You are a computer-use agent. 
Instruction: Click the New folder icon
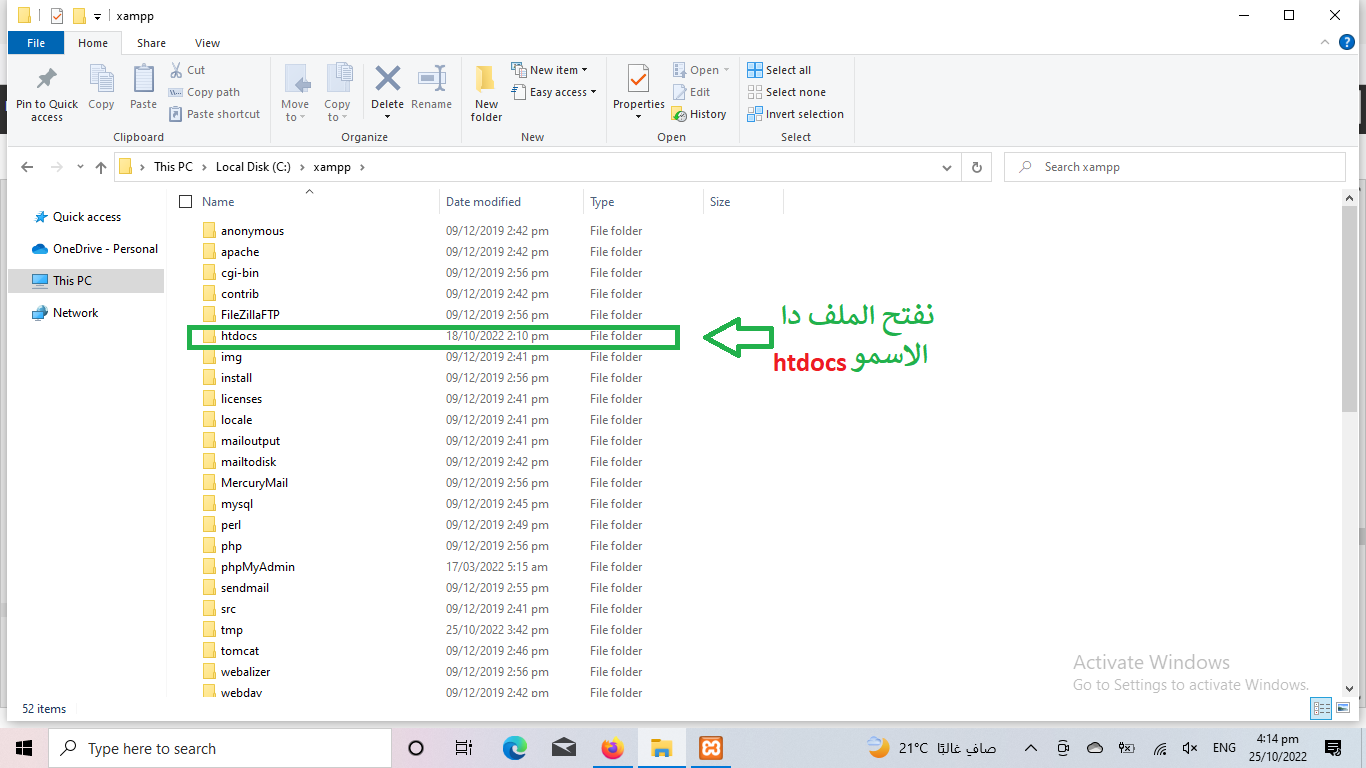point(486,80)
